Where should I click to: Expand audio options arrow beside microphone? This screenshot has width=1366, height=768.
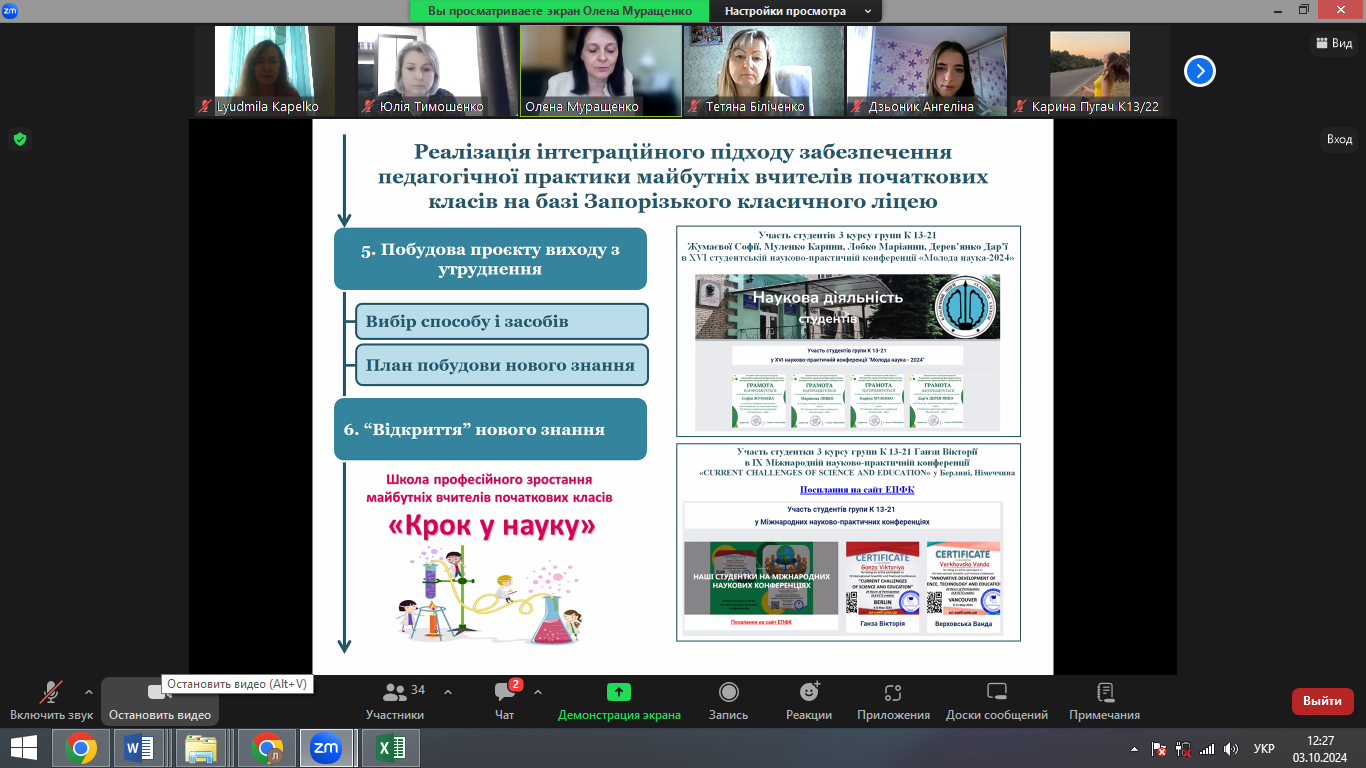(x=89, y=691)
